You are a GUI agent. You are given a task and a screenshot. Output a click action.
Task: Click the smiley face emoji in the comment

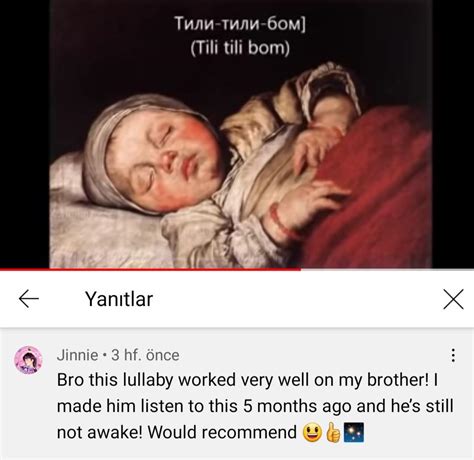coord(312,432)
